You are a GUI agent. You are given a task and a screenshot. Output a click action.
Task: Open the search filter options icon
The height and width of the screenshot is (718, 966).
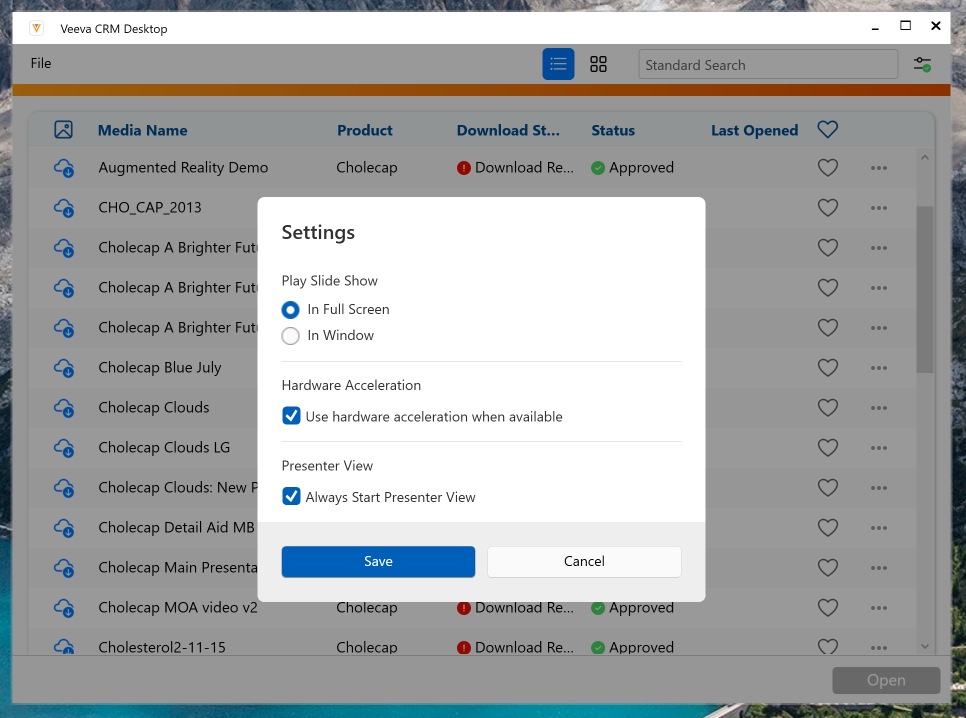click(x=922, y=64)
